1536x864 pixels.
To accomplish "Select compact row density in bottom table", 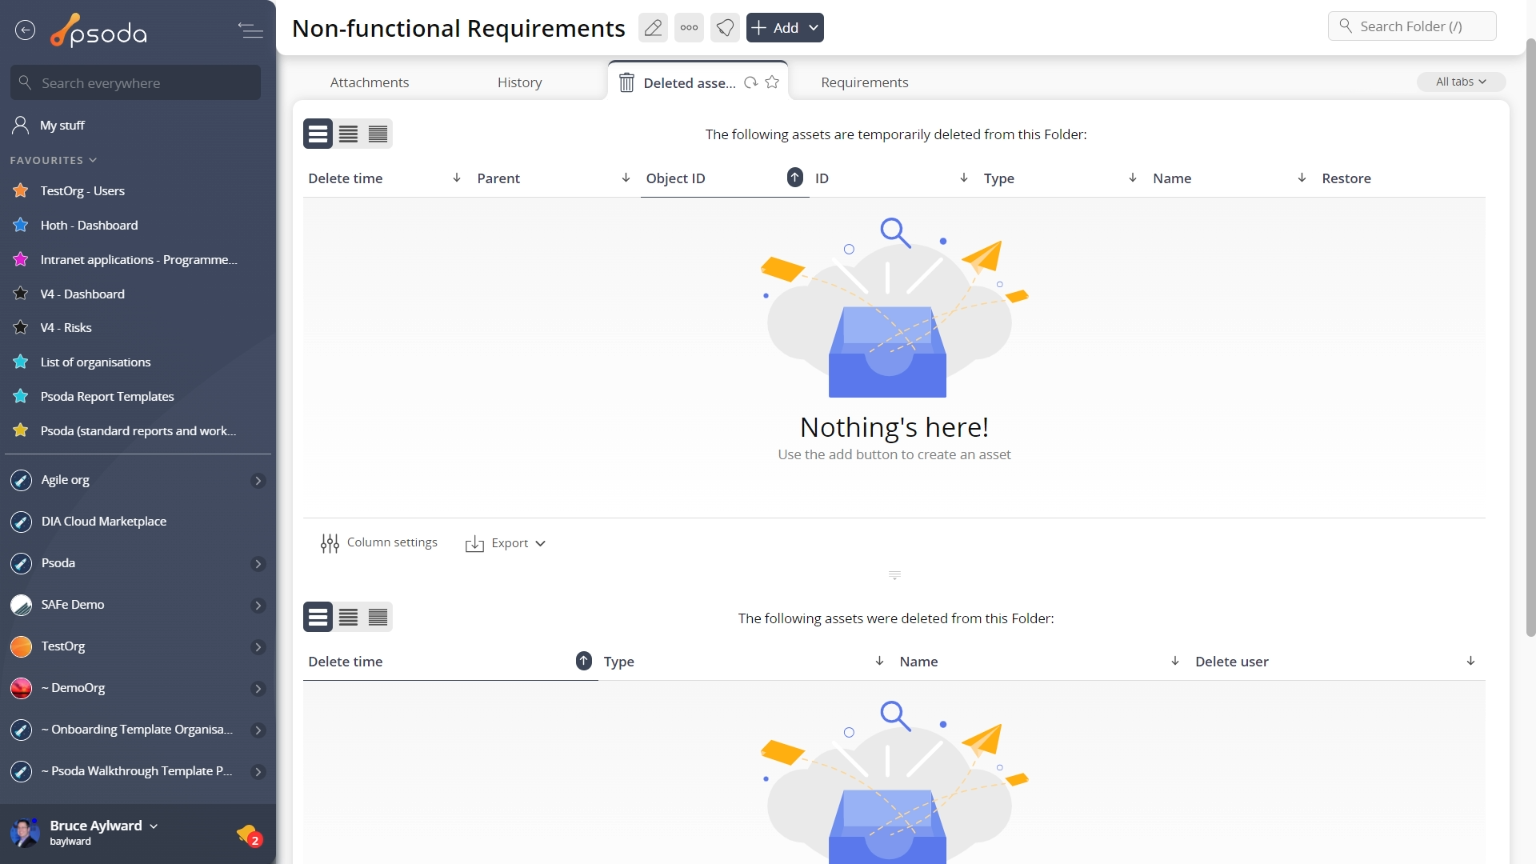I will (x=378, y=617).
